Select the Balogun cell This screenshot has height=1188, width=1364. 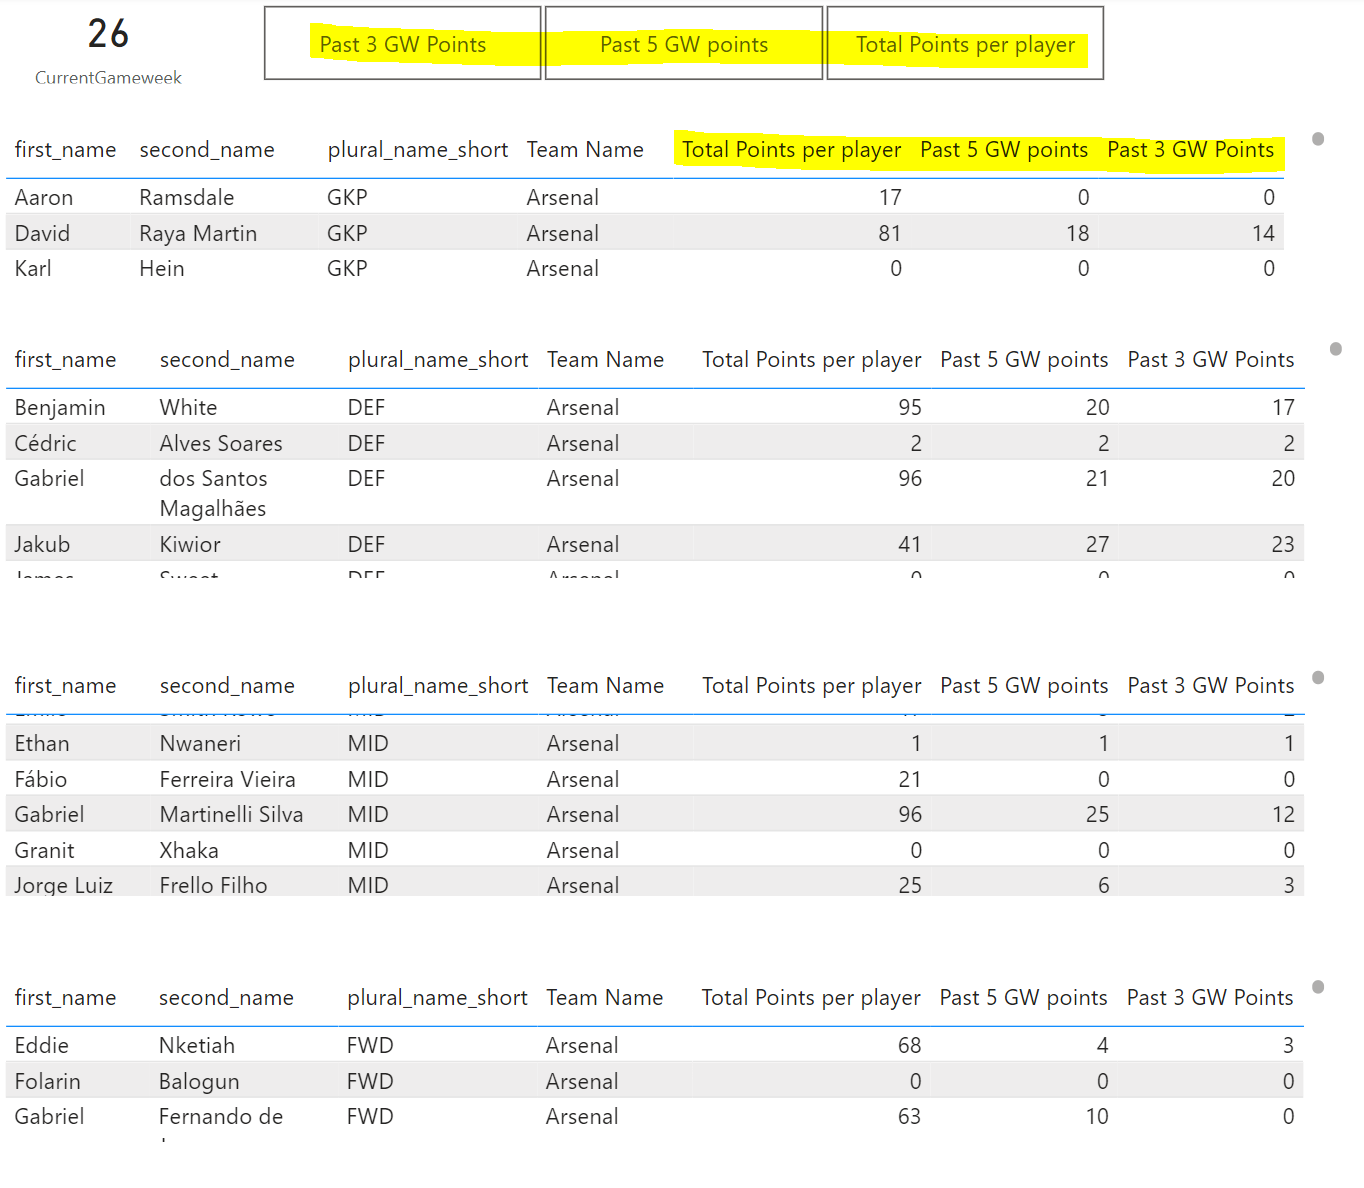click(199, 1082)
